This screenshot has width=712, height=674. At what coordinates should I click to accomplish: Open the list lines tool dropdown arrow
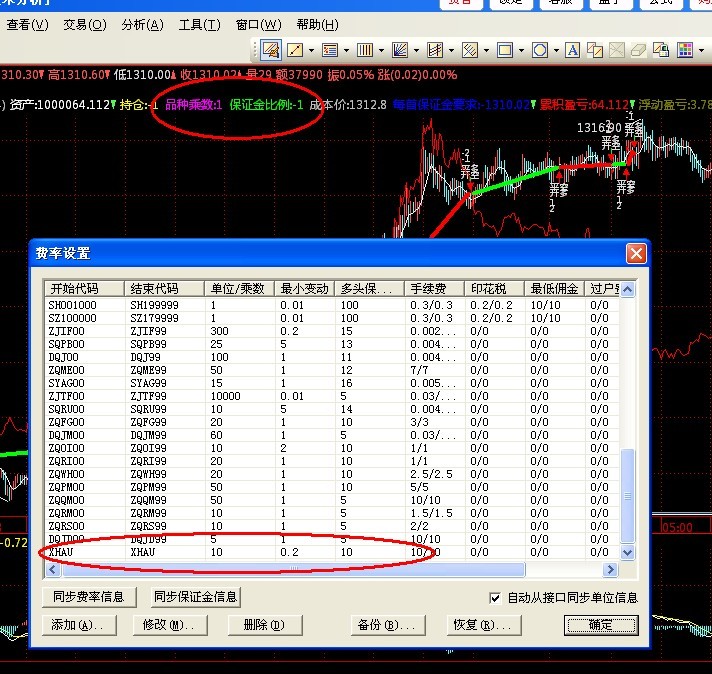(x=346, y=50)
